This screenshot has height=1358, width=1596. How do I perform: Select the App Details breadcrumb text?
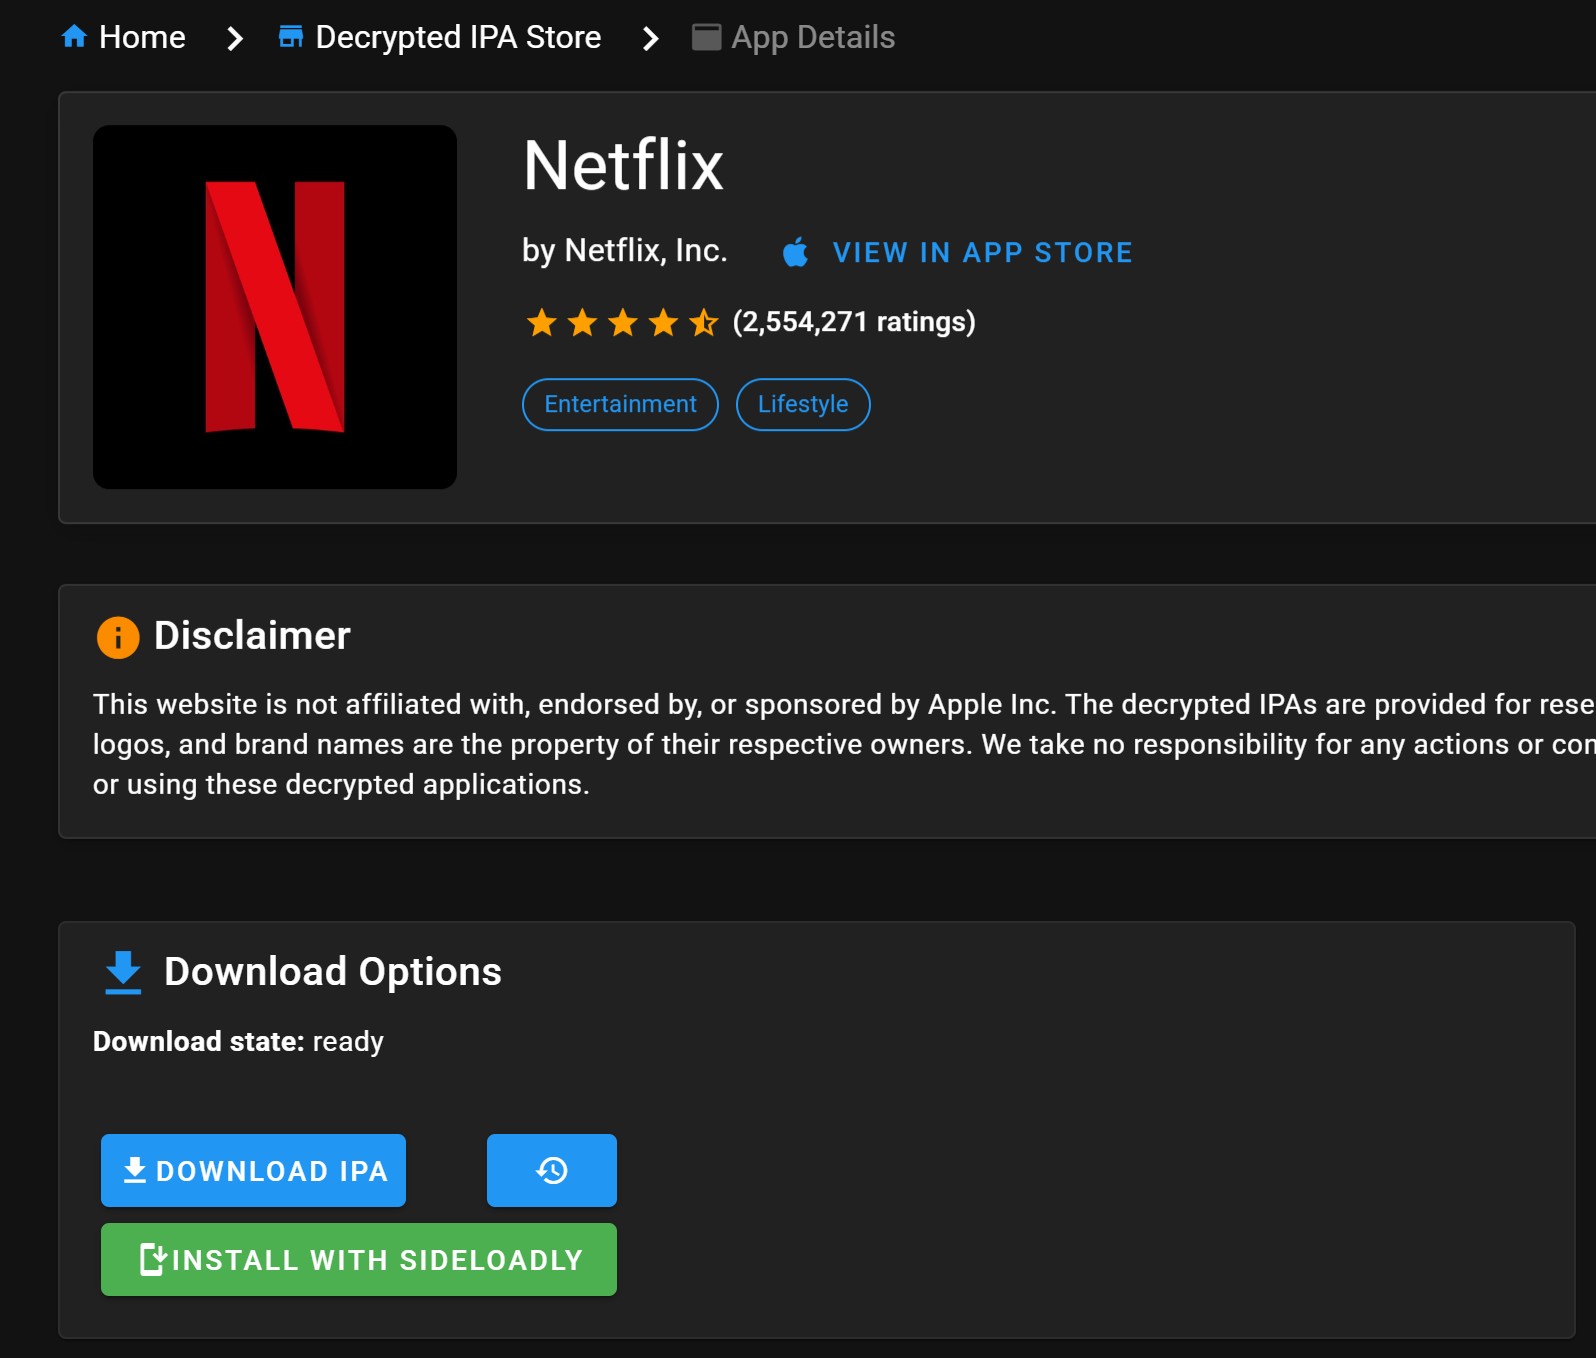[x=813, y=37]
